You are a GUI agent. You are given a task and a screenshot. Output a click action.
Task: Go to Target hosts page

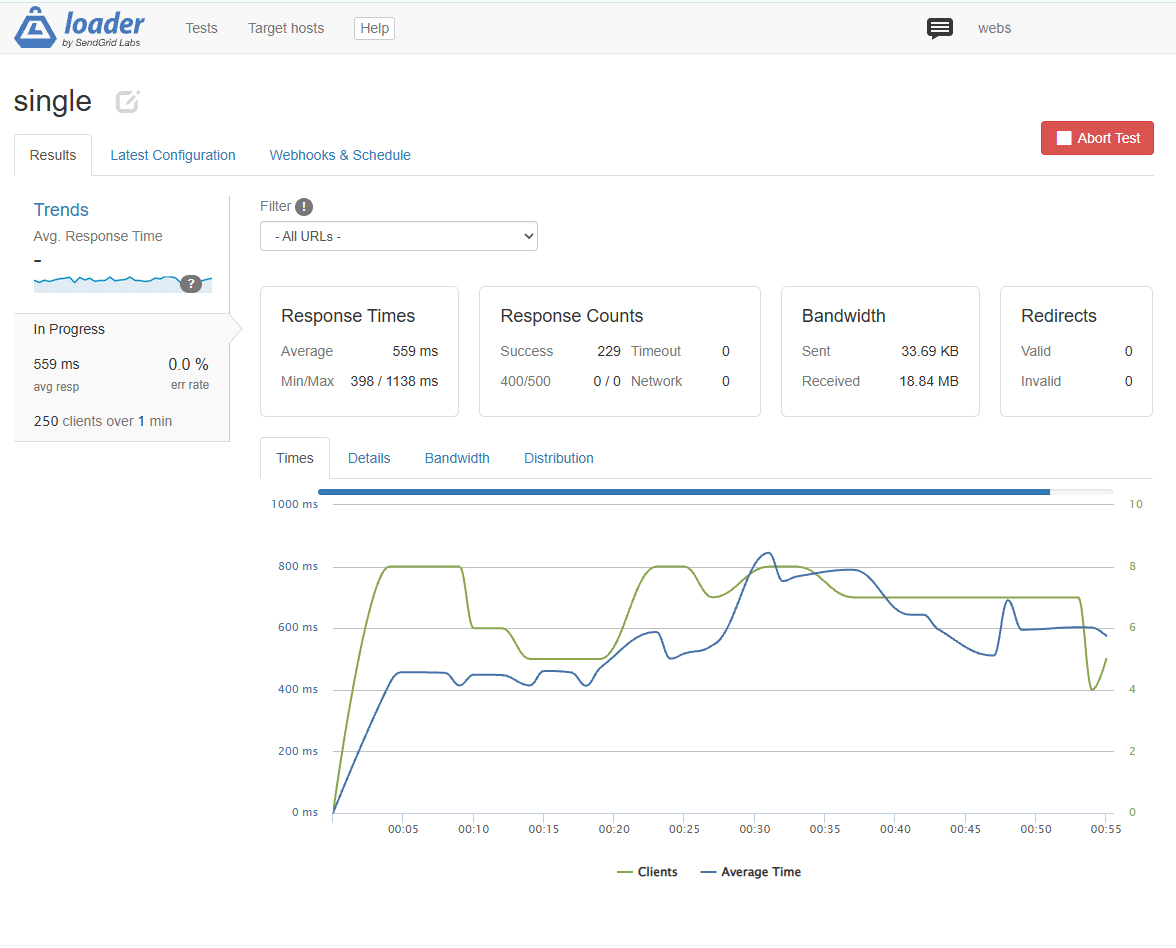click(x=286, y=28)
